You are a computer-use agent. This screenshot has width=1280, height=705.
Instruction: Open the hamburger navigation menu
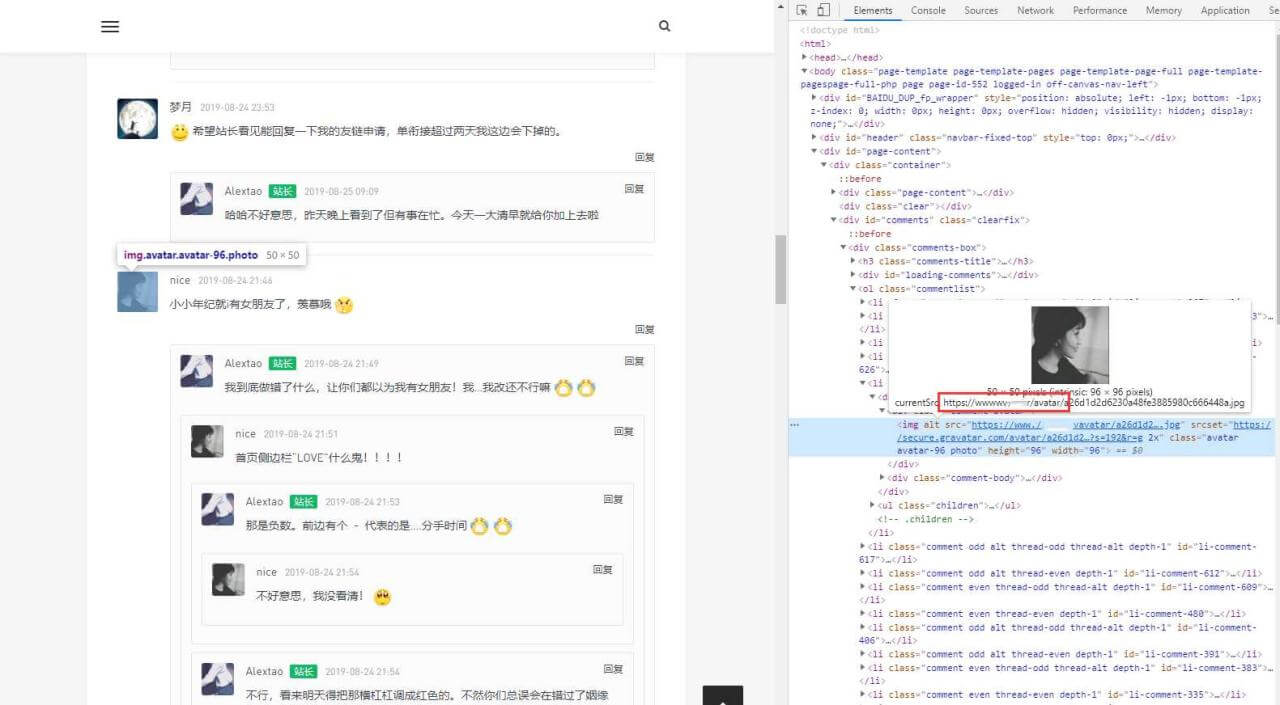coord(110,27)
